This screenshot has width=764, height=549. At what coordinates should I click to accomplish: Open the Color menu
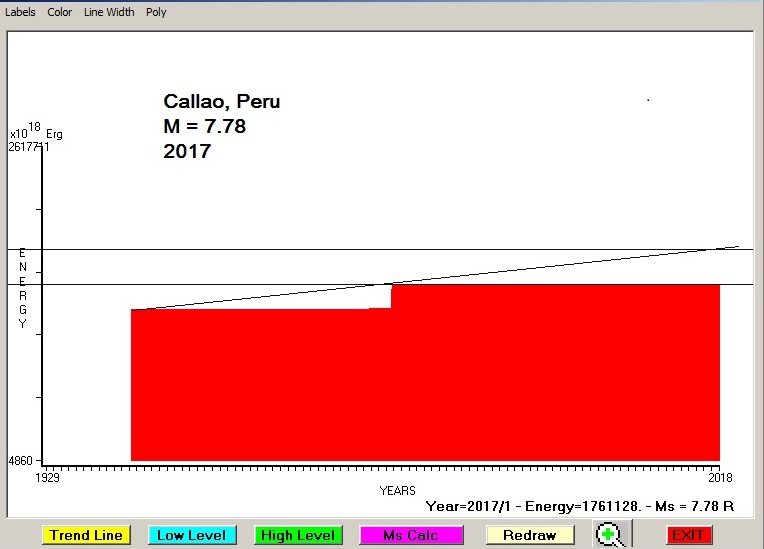click(x=60, y=12)
